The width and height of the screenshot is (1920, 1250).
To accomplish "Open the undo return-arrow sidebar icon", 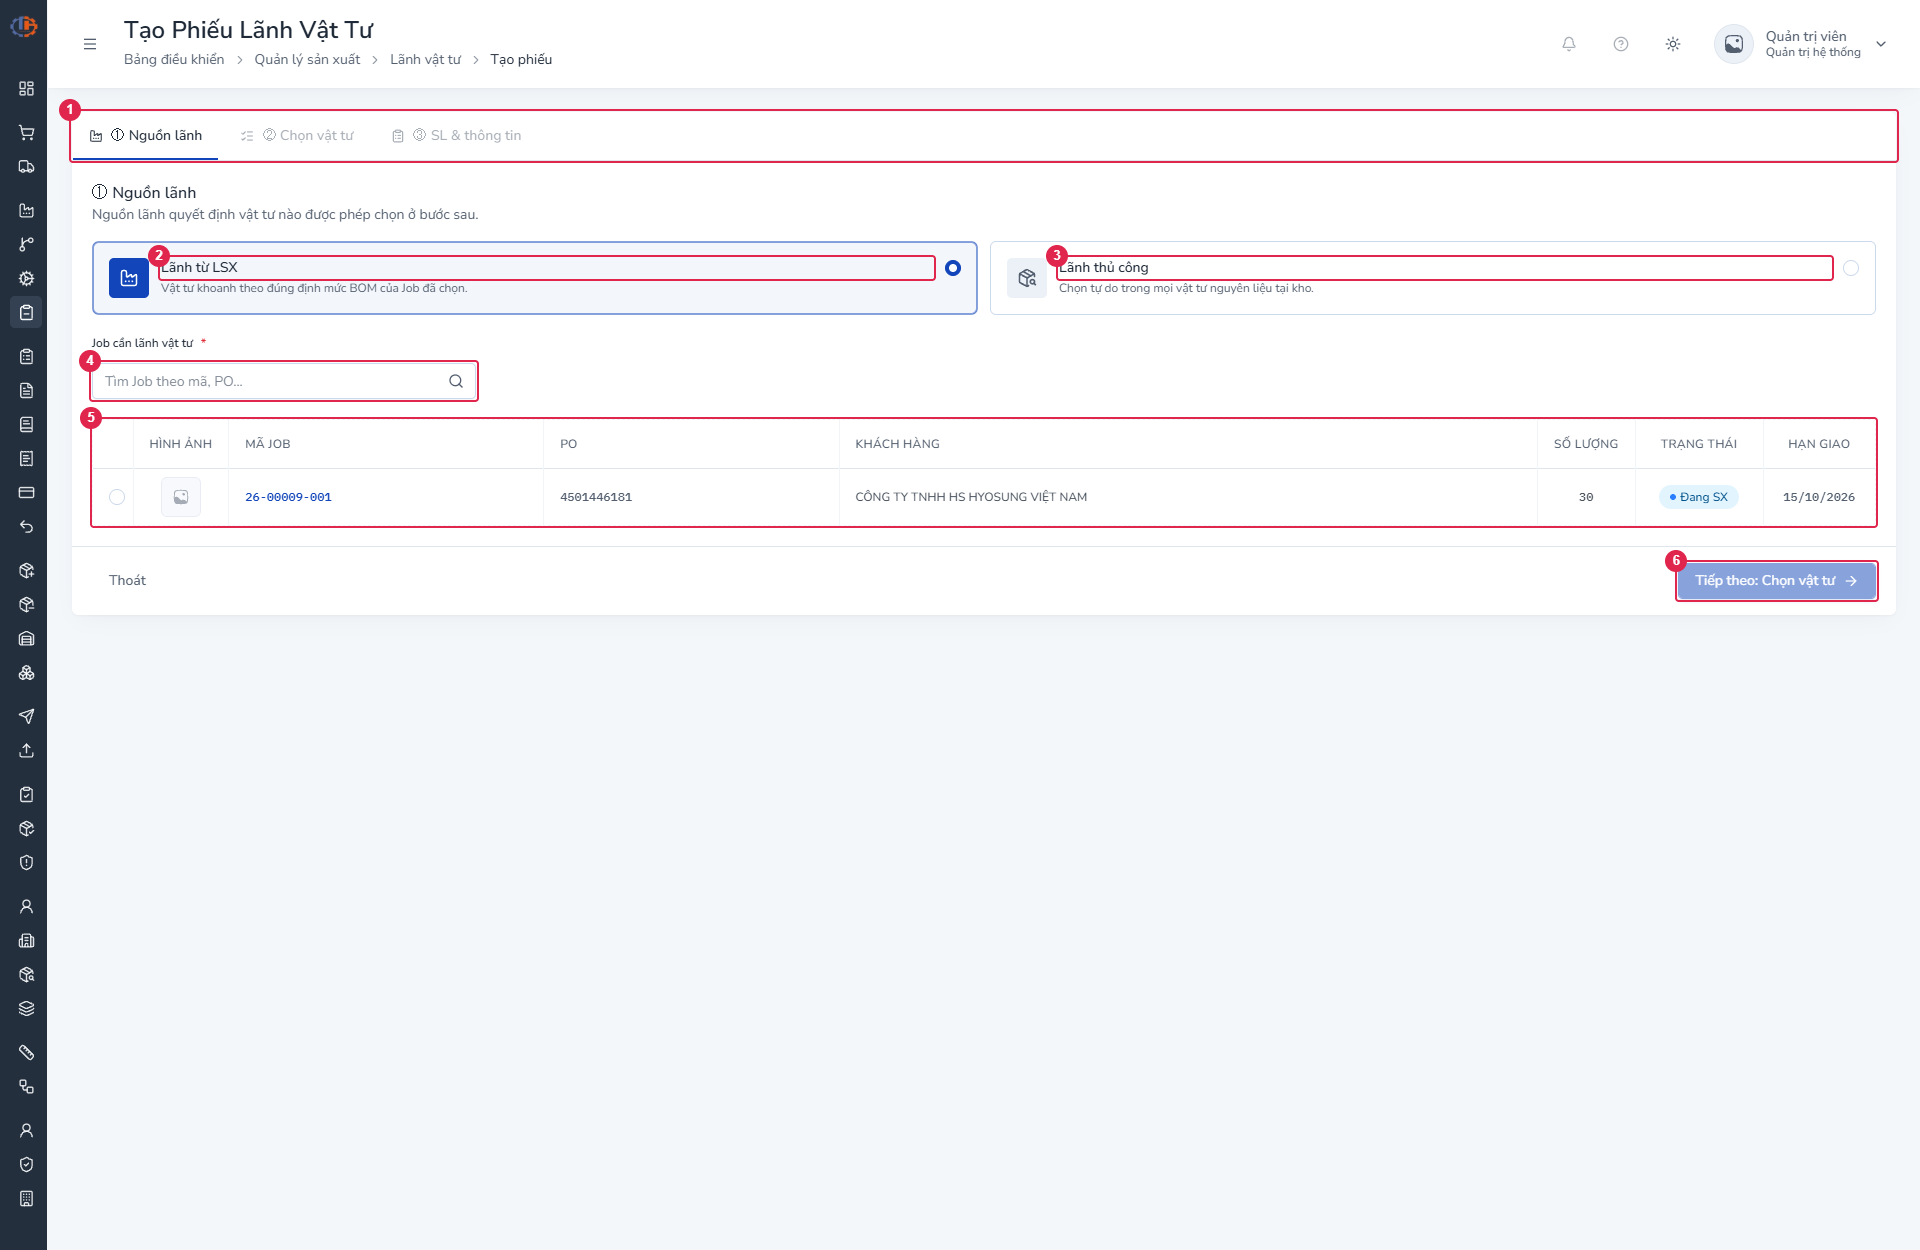I will (26, 527).
